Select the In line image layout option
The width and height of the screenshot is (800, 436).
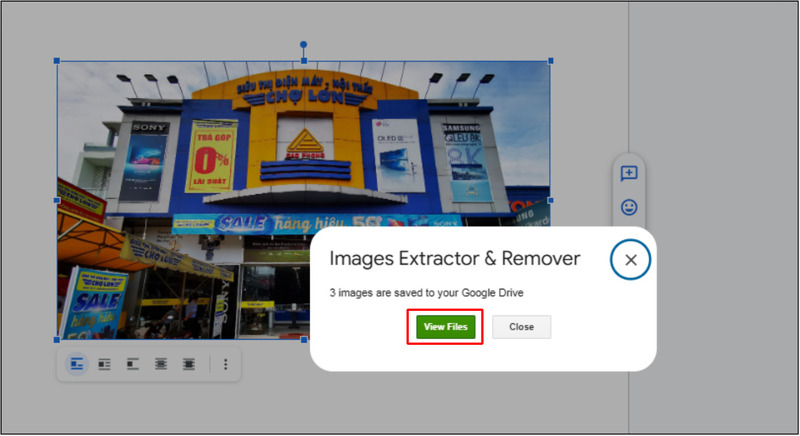(x=77, y=365)
